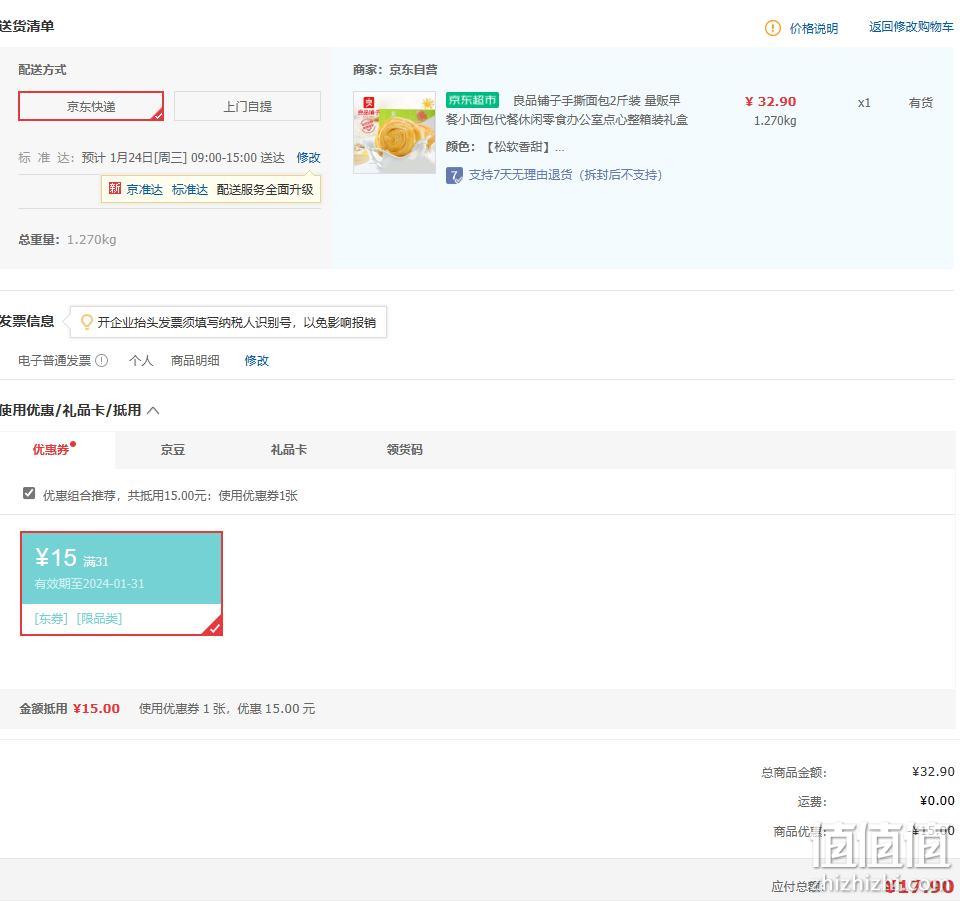Click the 价格说明 link
The height and width of the screenshot is (901, 960).
tap(814, 28)
